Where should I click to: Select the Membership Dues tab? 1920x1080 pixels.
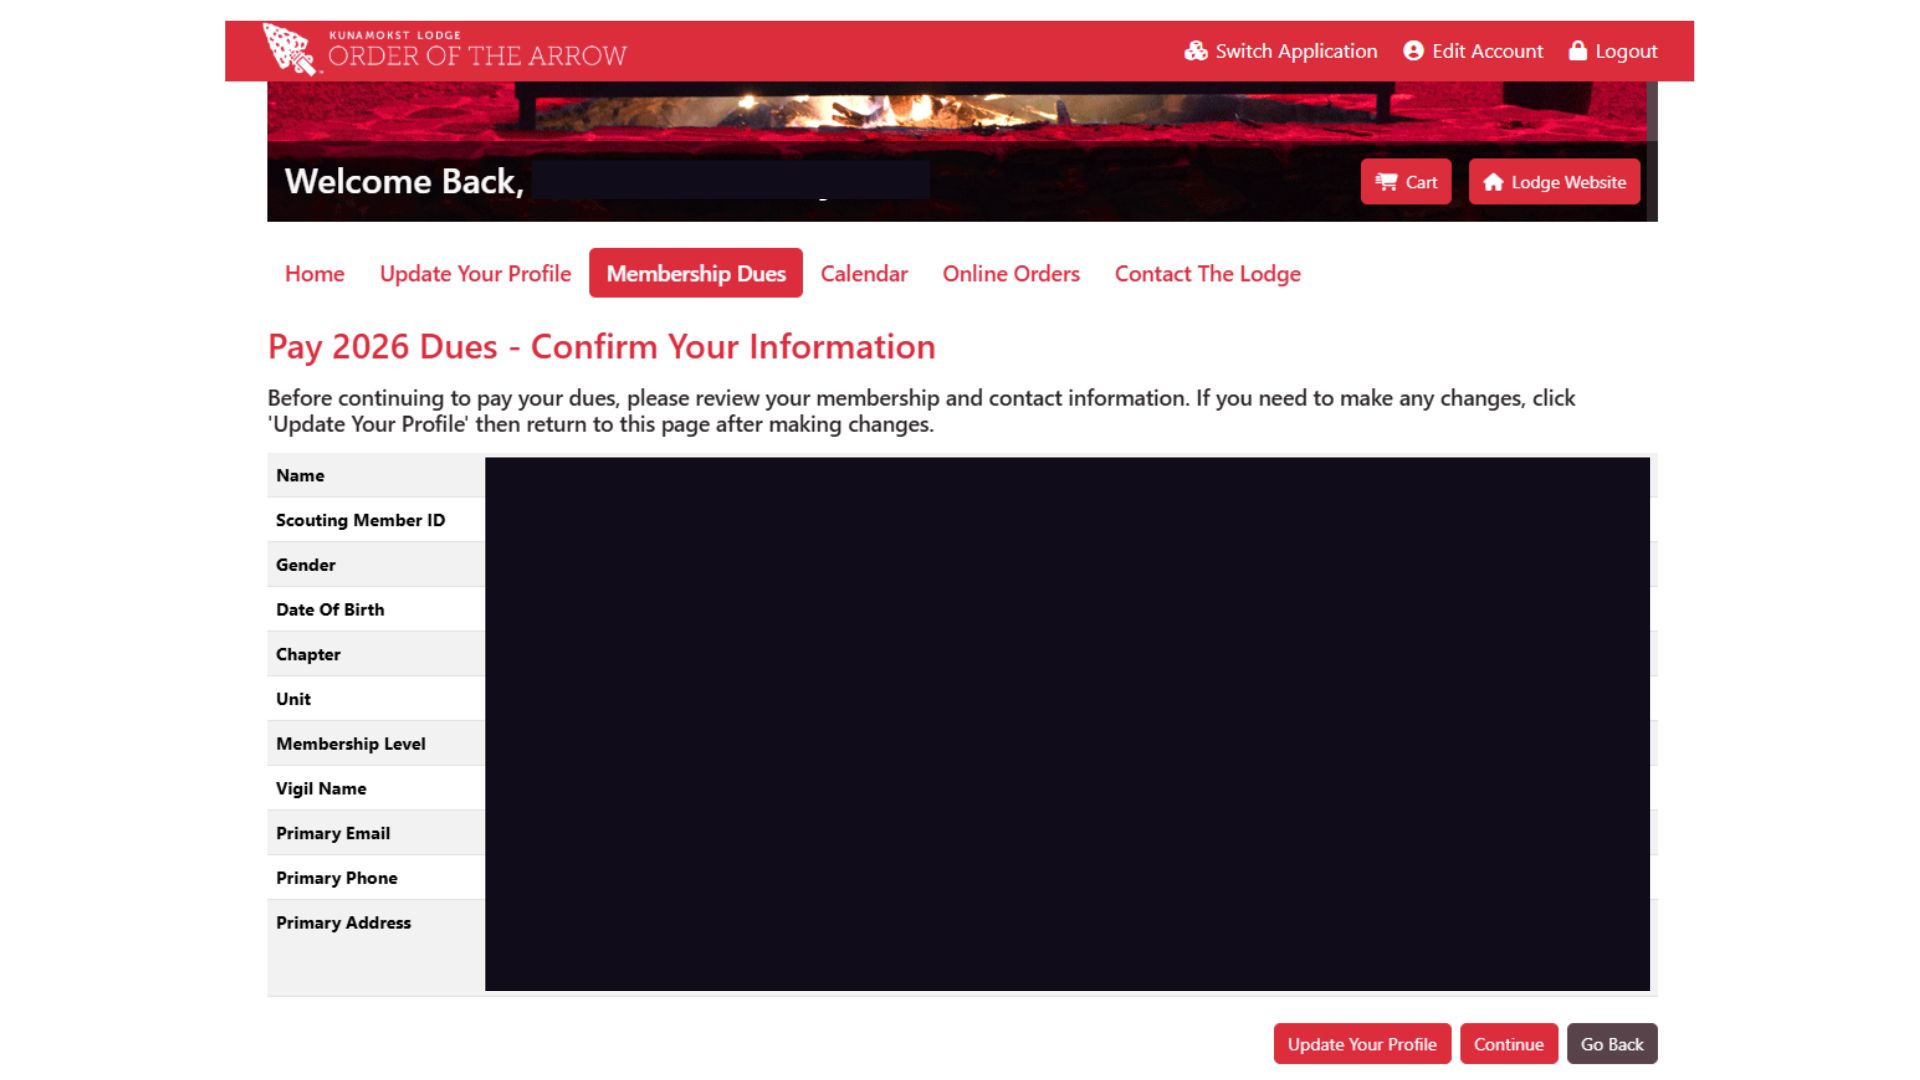click(x=696, y=273)
